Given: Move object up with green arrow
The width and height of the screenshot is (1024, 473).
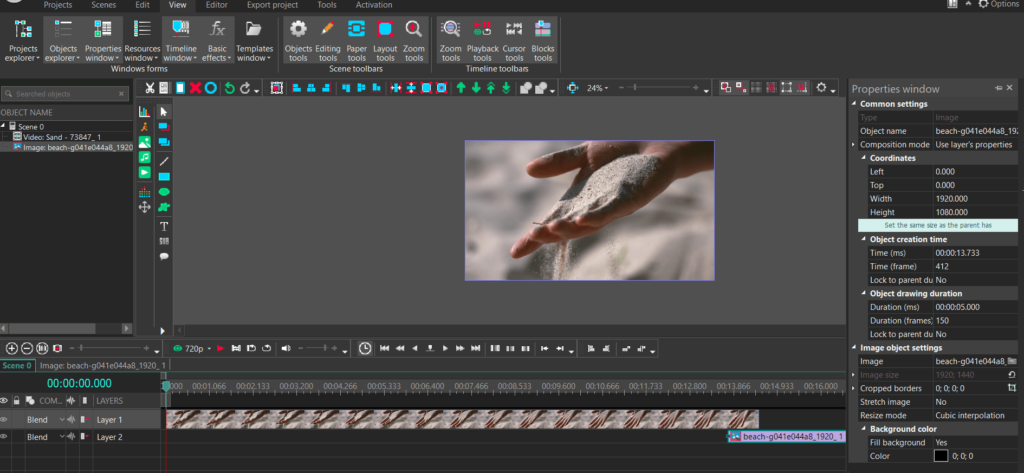Looking at the screenshot, I should click(x=461, y=88).
